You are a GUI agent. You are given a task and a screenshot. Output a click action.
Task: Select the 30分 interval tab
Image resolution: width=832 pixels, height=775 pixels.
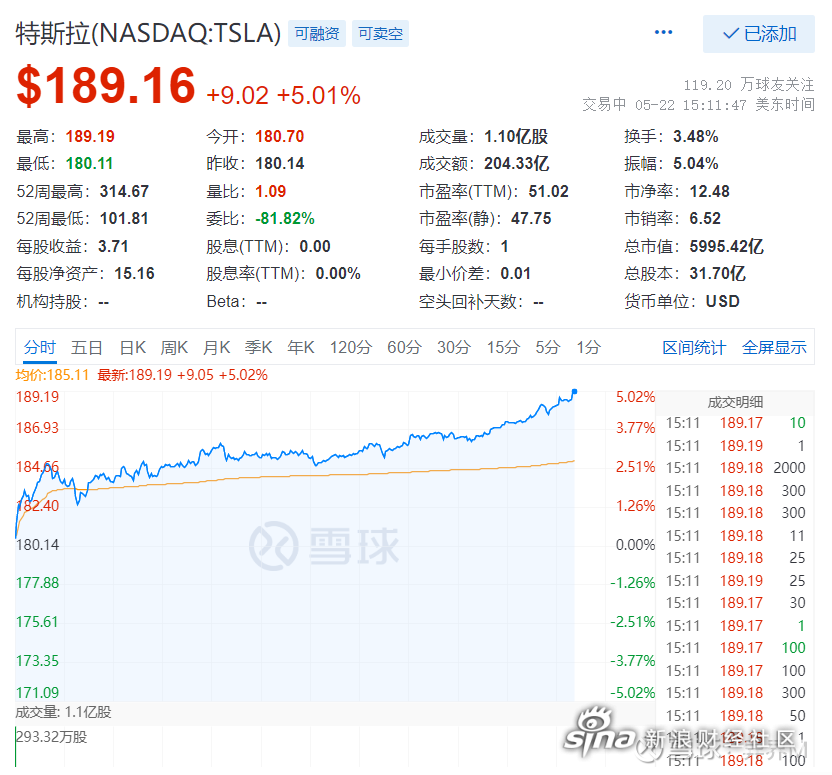coord(454,347)
